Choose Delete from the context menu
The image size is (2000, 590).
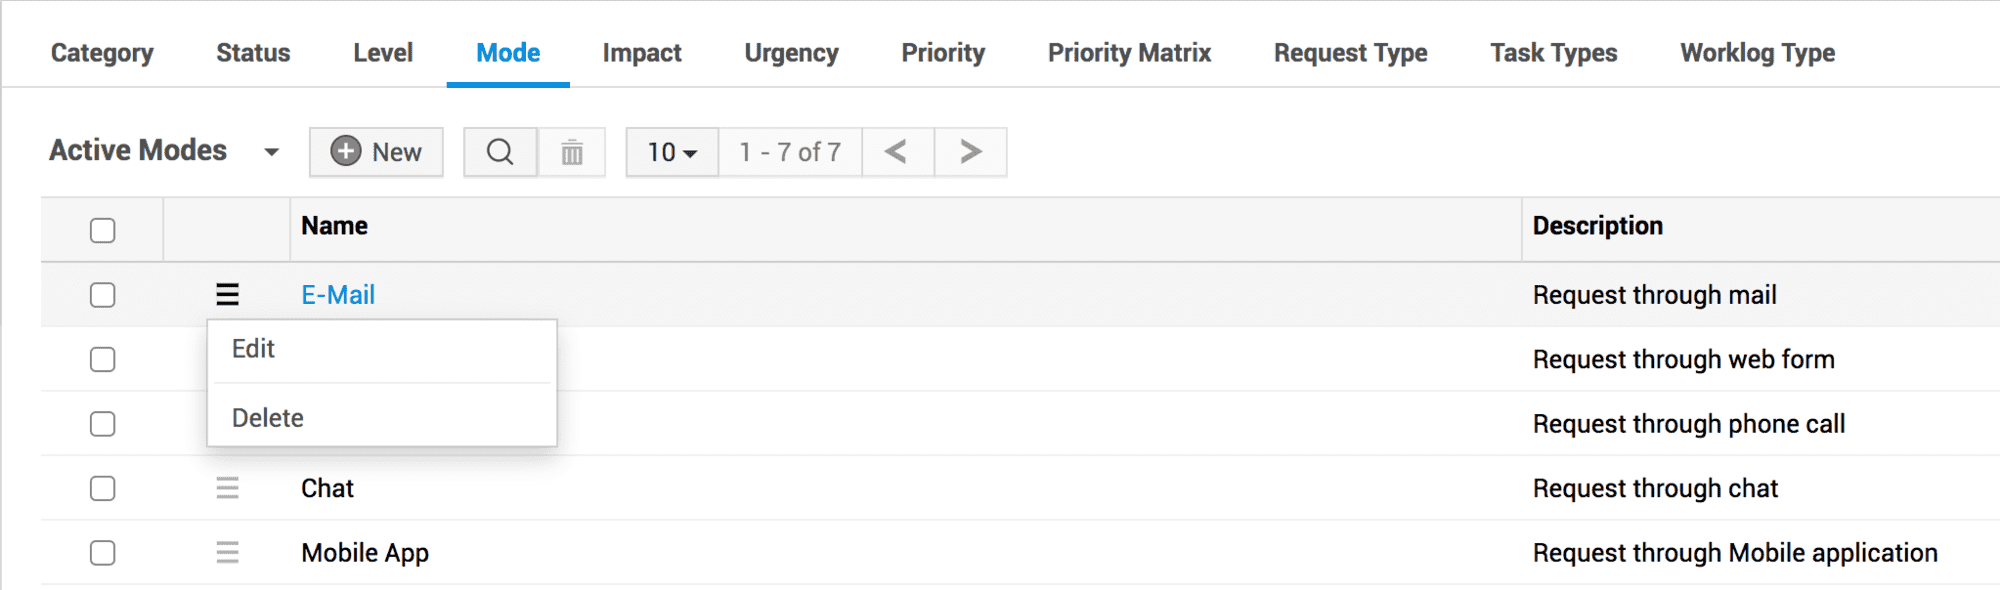(268, 418)
